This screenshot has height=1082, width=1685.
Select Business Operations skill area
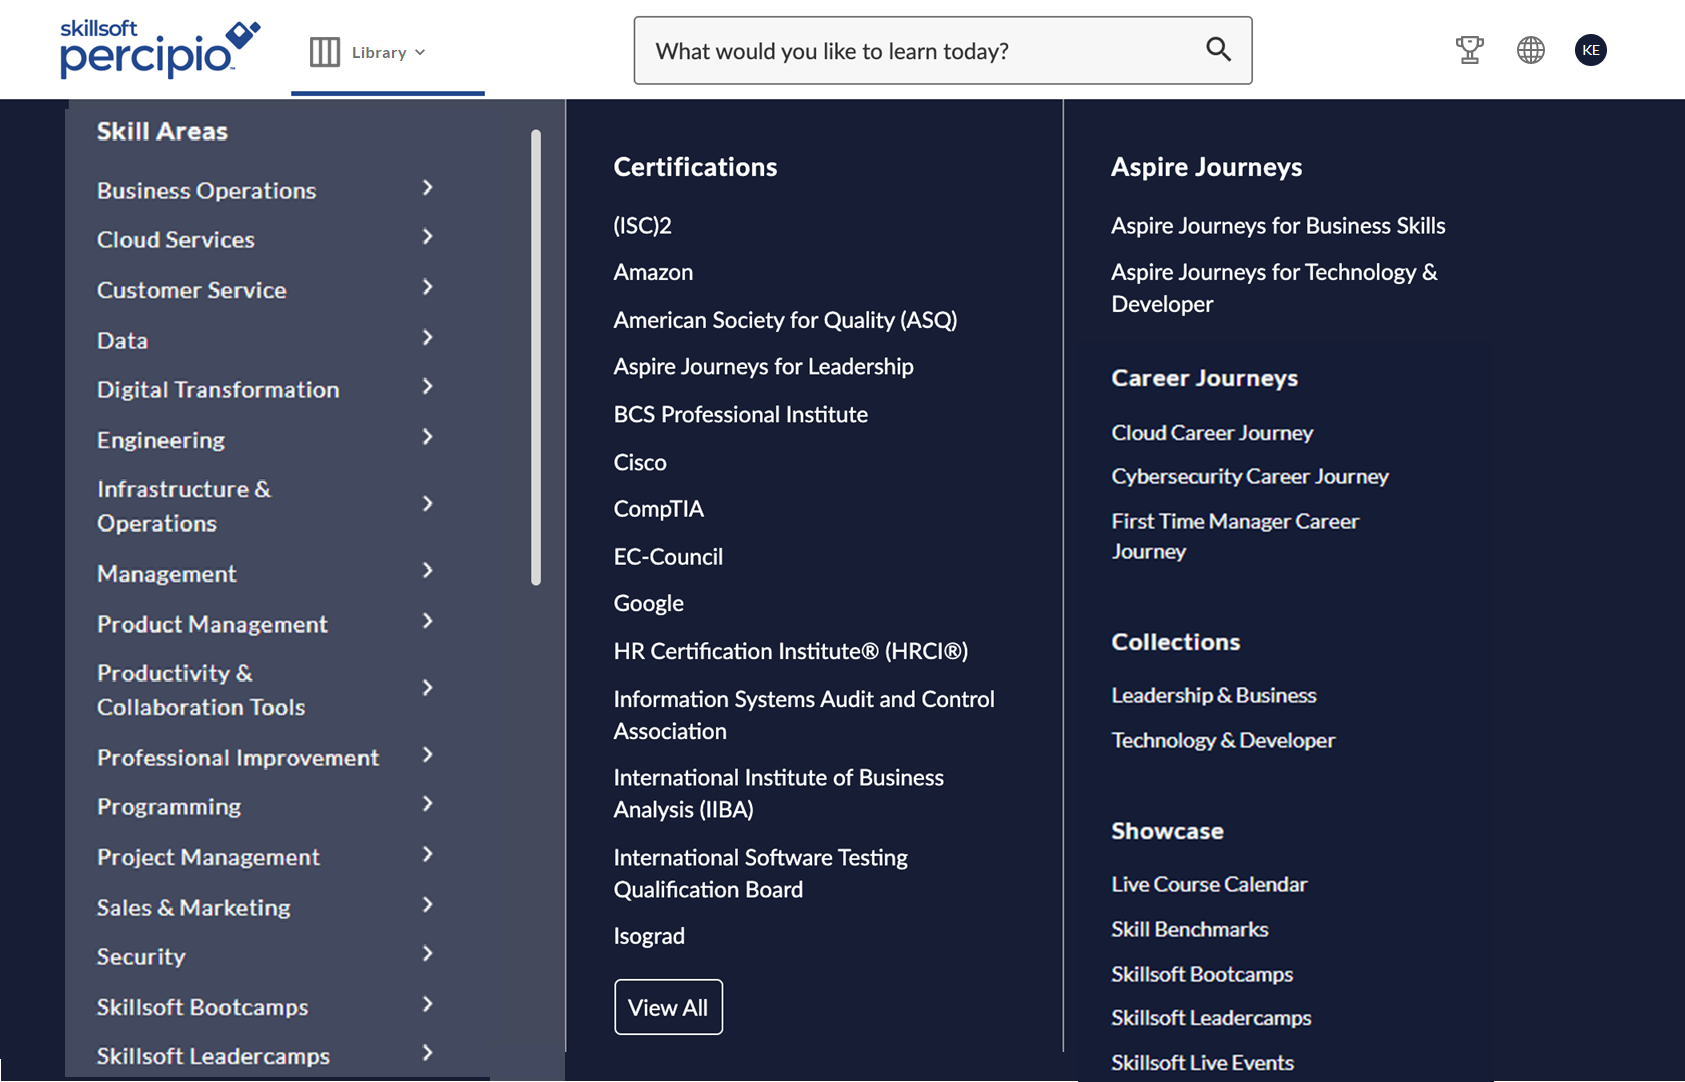[x=206, y=190]
